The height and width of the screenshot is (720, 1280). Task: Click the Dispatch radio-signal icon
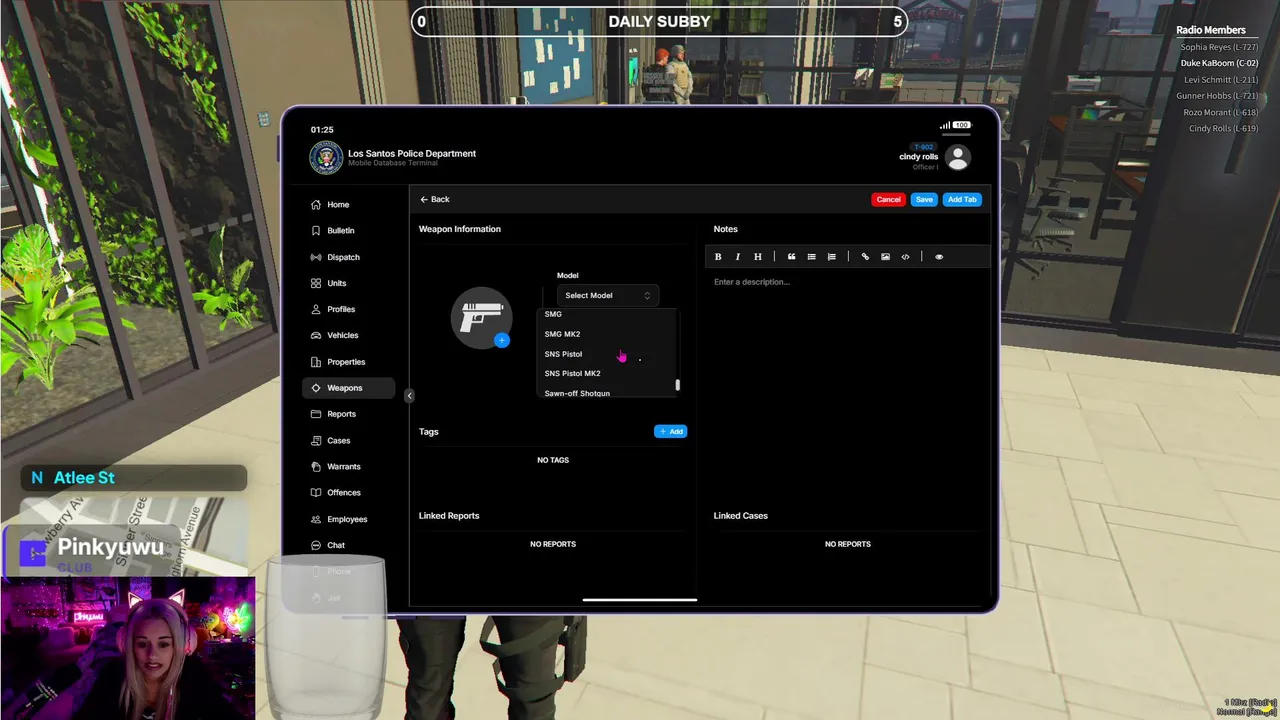coord(316,257)
